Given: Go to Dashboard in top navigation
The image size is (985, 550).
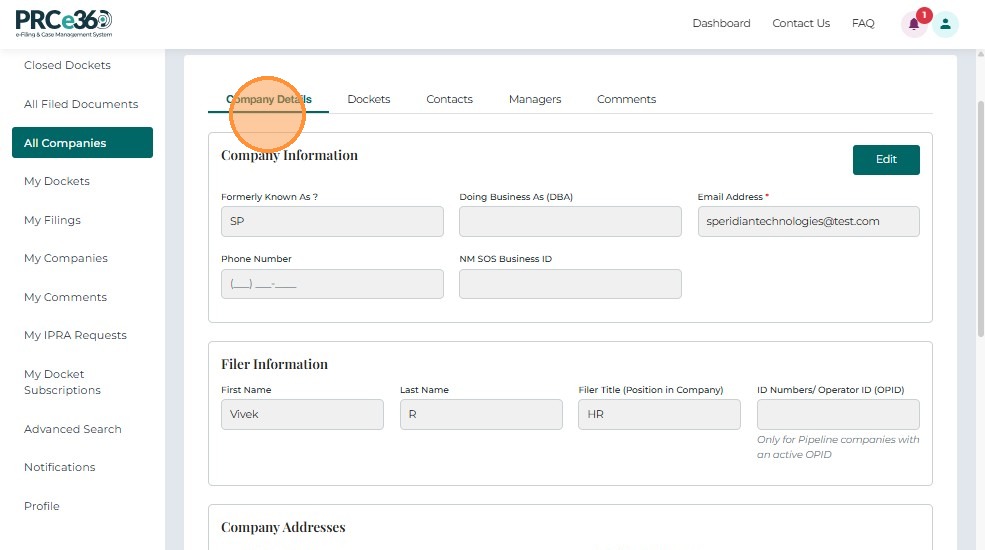Looking at the screenshot, I should [x=721, y=23].
